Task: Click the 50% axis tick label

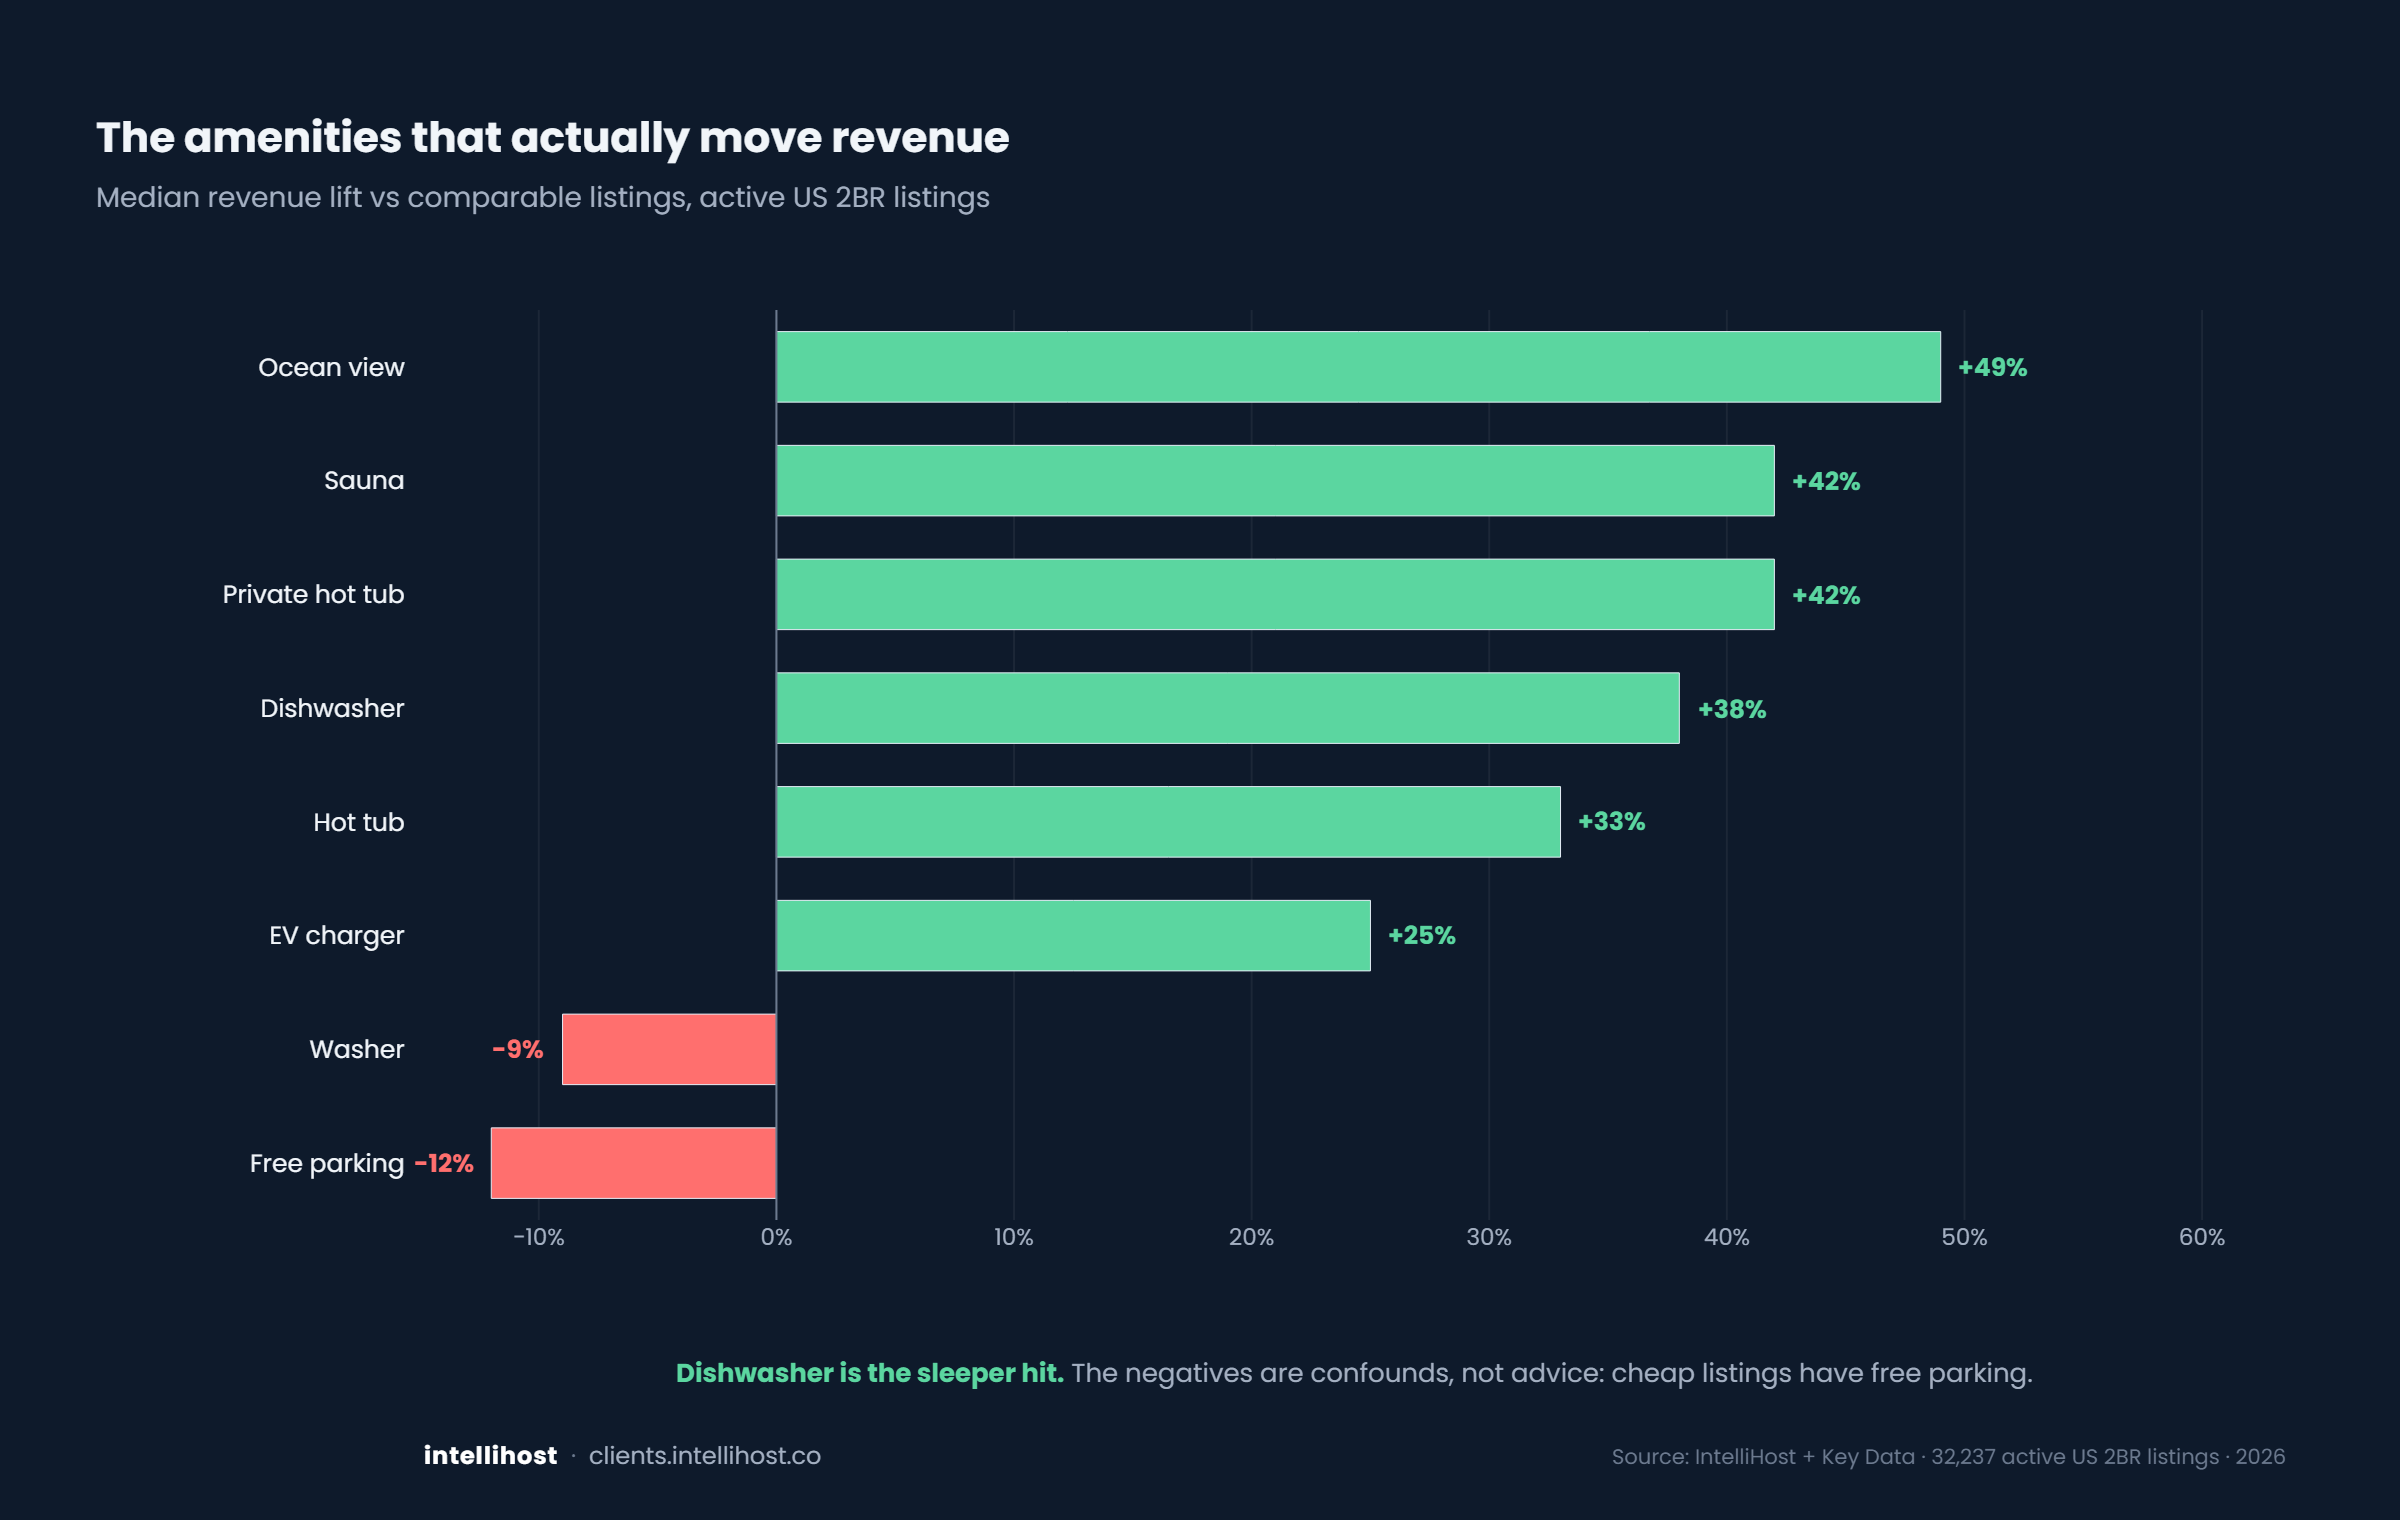Action: [x=1964, y=1237]
